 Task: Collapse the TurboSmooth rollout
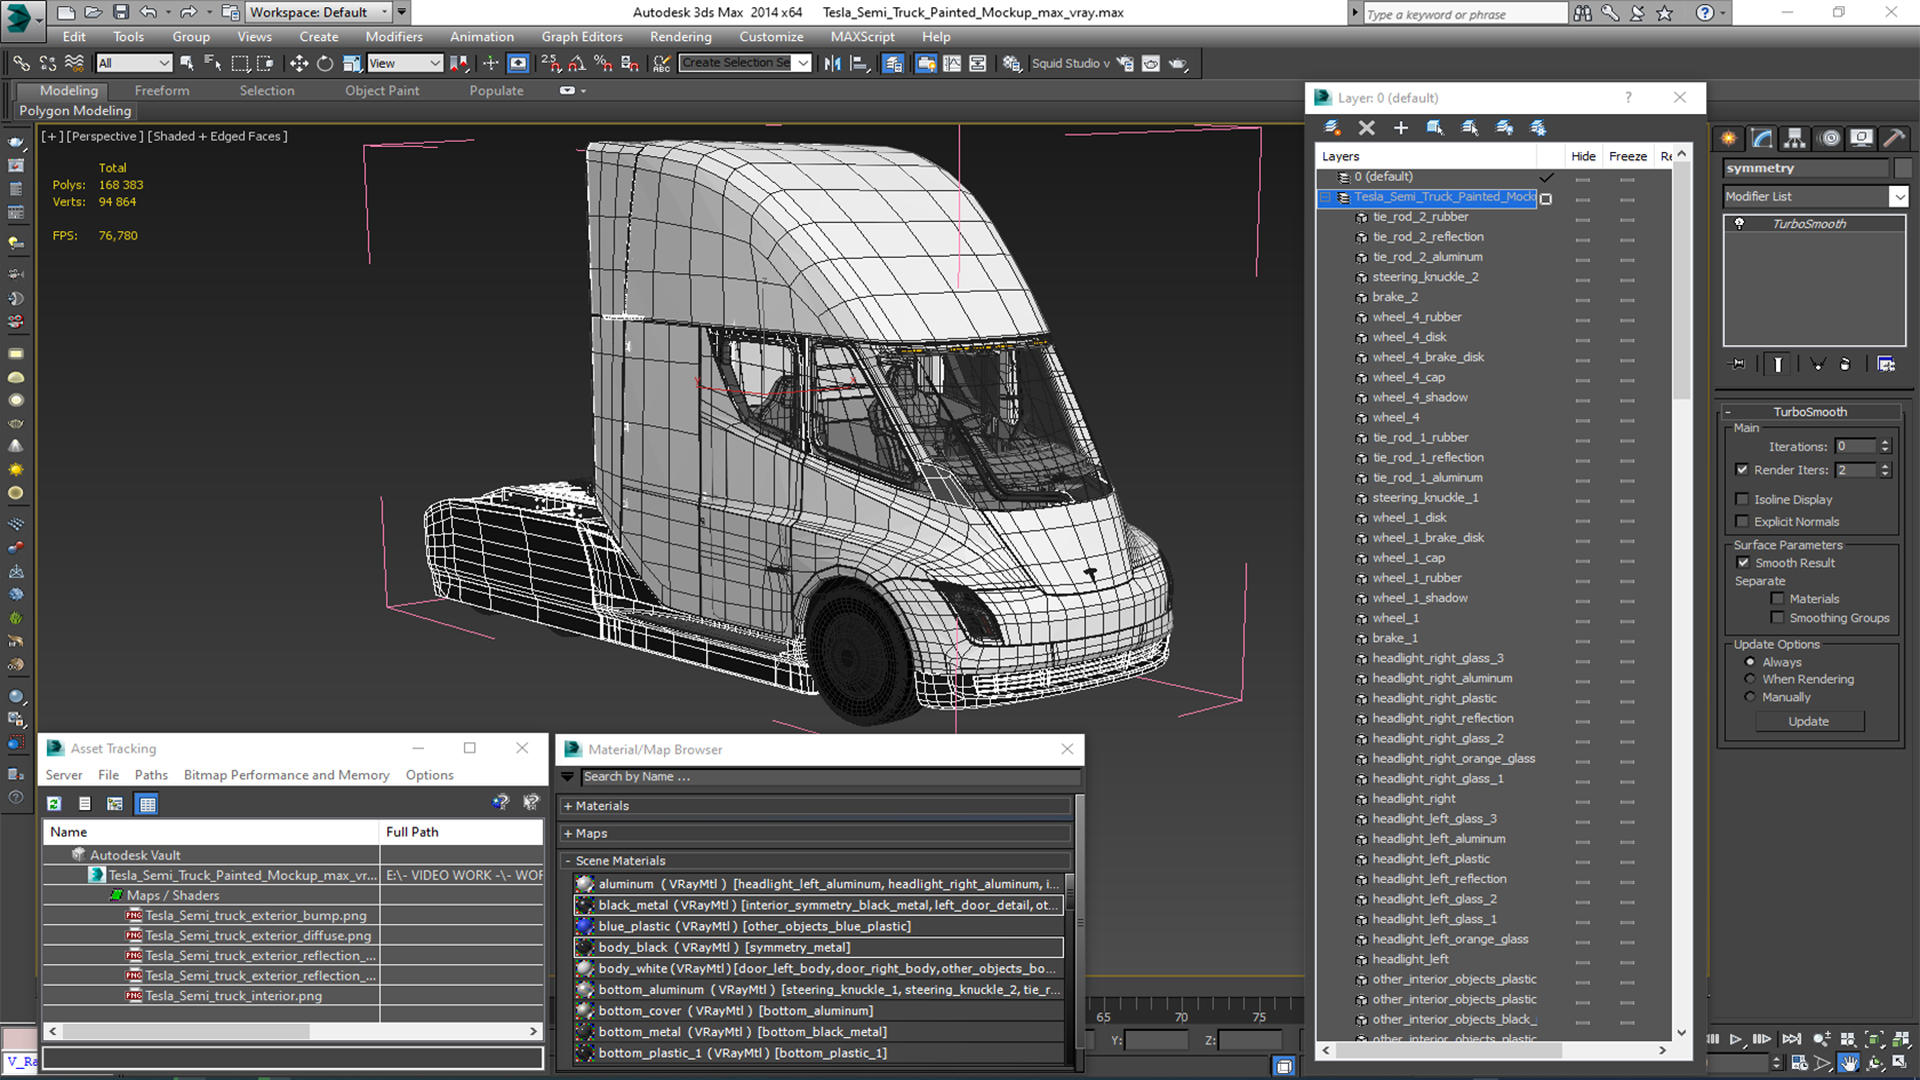point(1728,412)
